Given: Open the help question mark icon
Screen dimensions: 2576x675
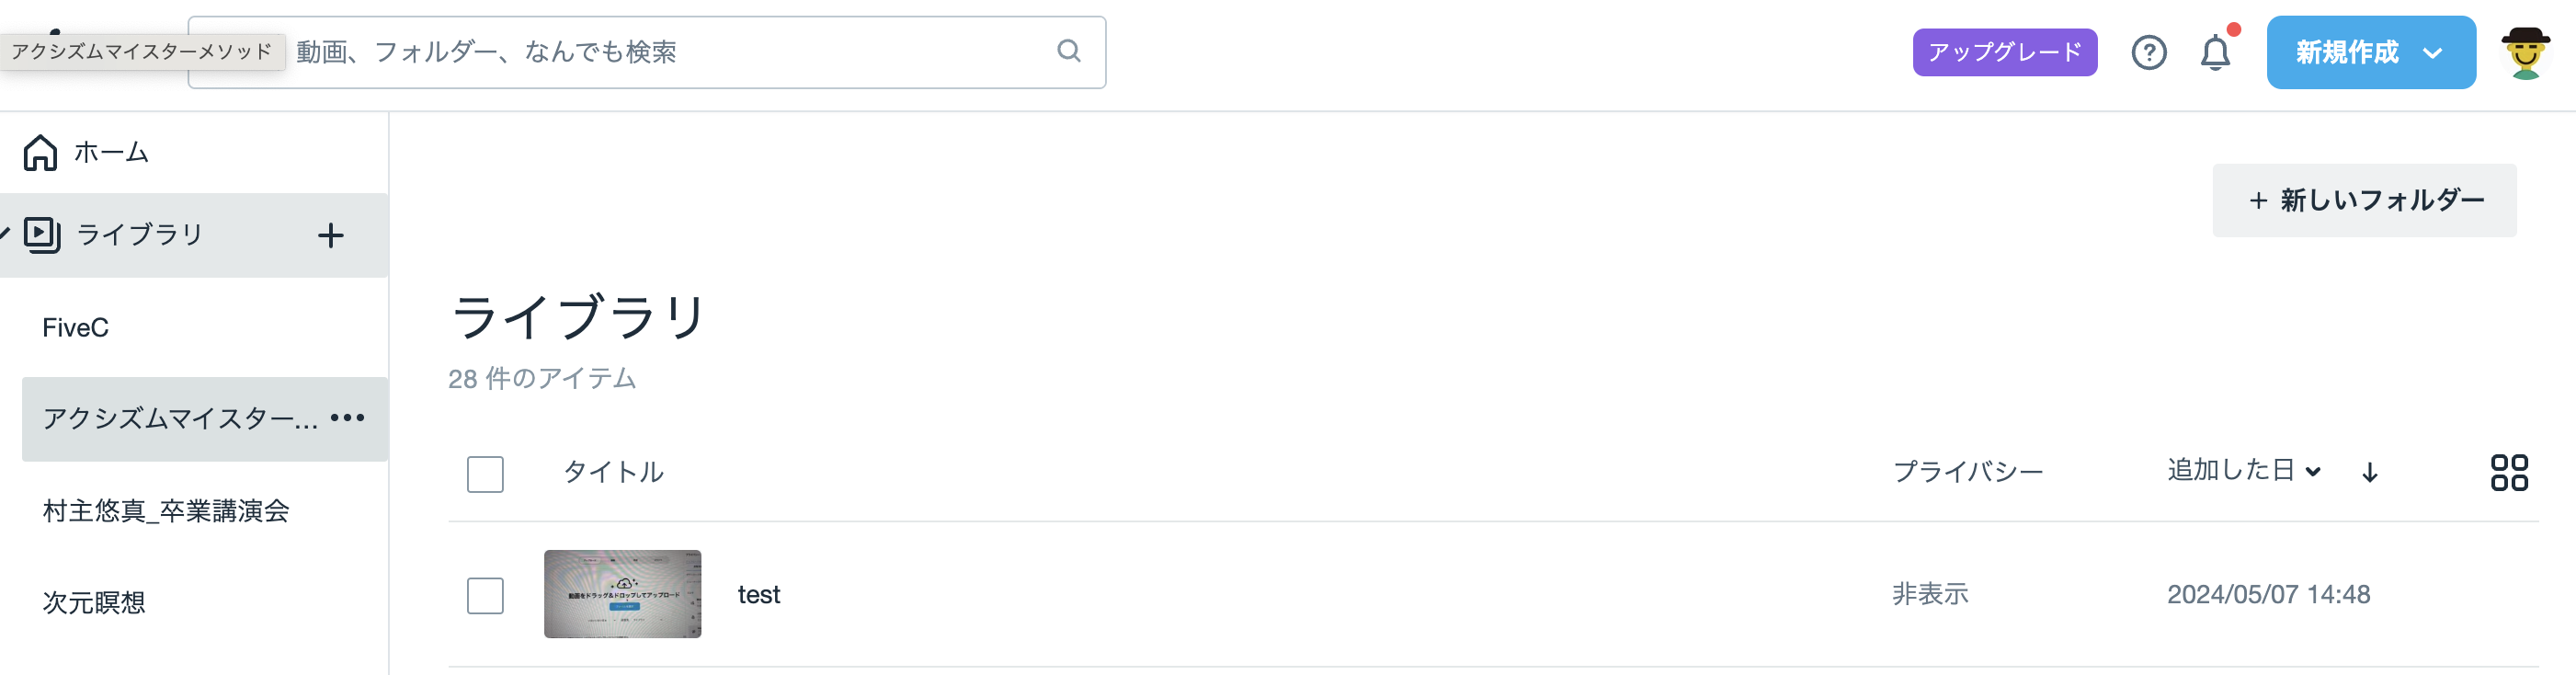Looking at the screenshot, I should tap(2148, 52).
